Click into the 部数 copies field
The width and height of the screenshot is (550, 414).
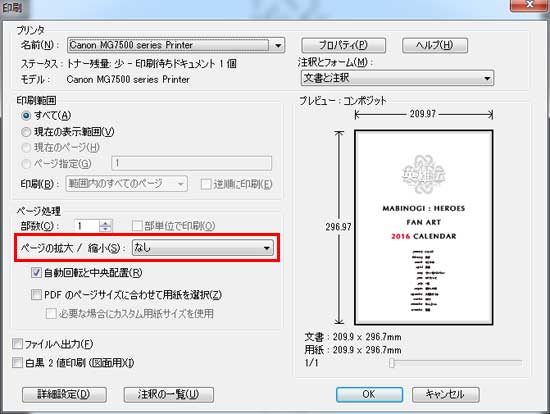coord(87,226)
